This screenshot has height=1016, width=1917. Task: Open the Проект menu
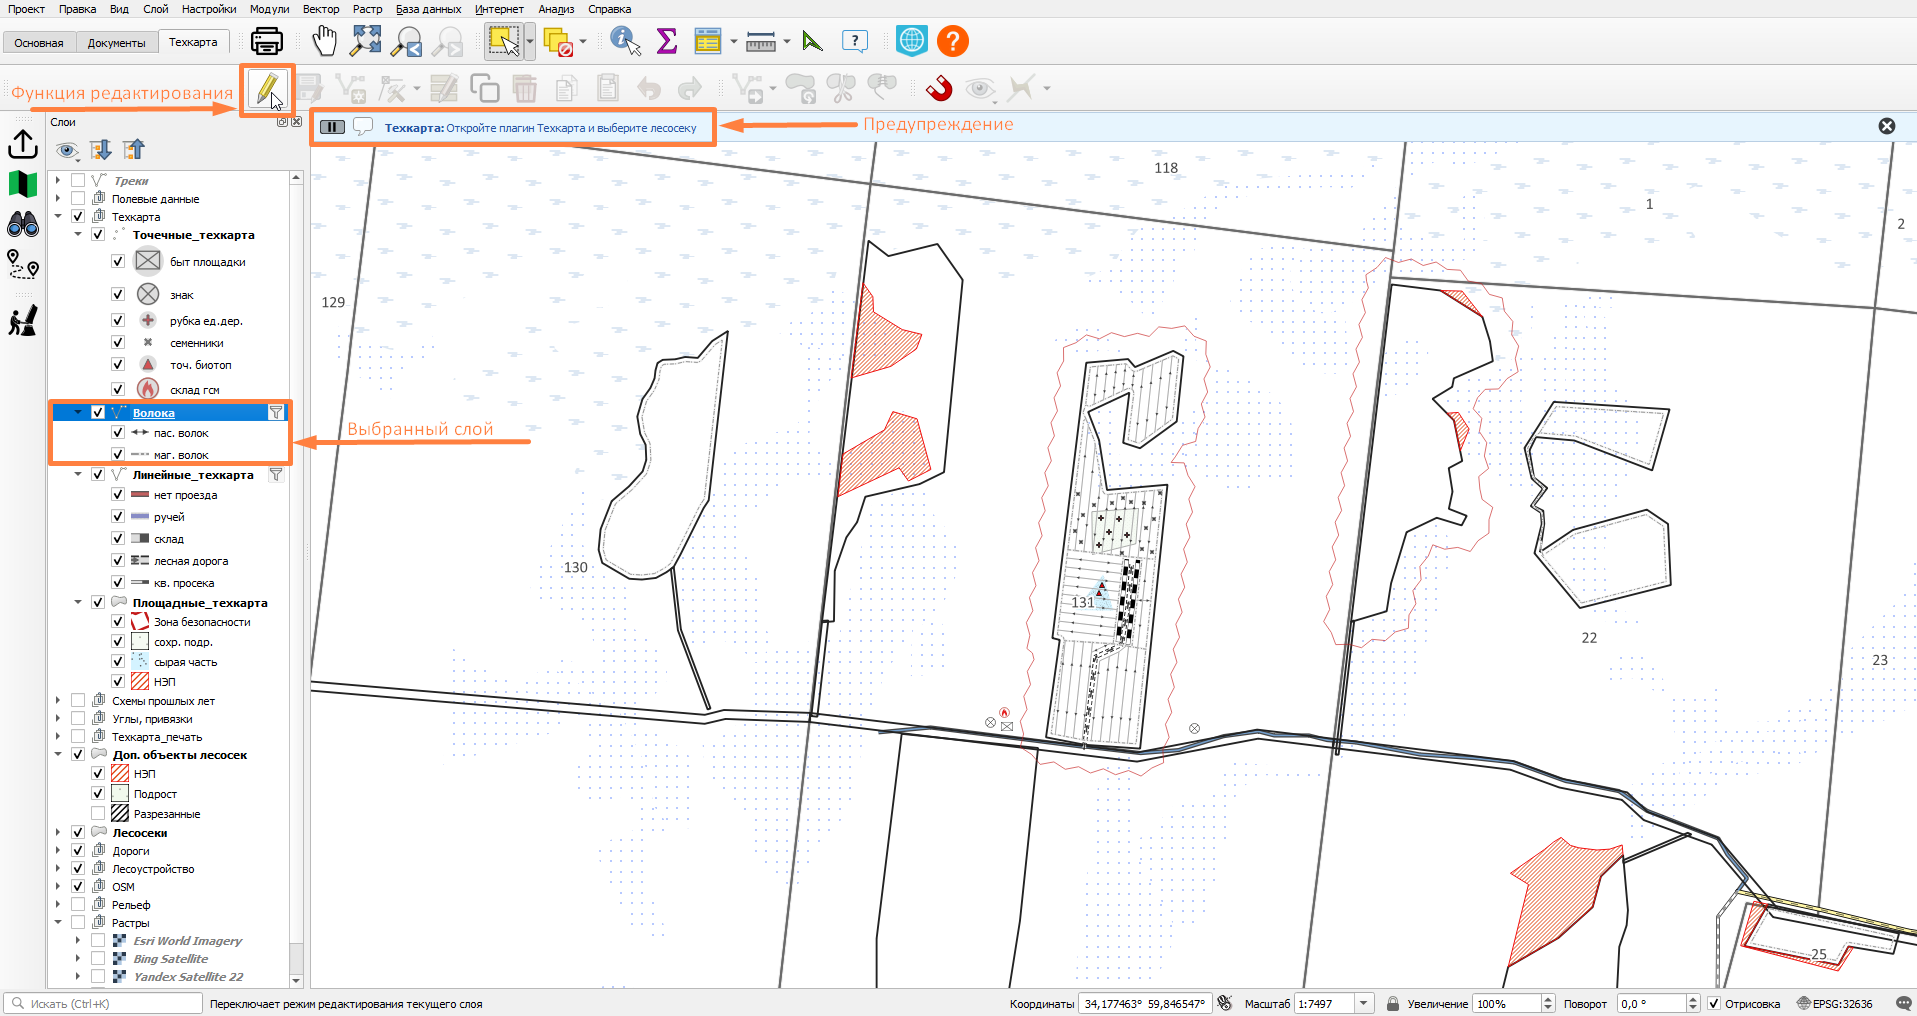click(26, 9)
